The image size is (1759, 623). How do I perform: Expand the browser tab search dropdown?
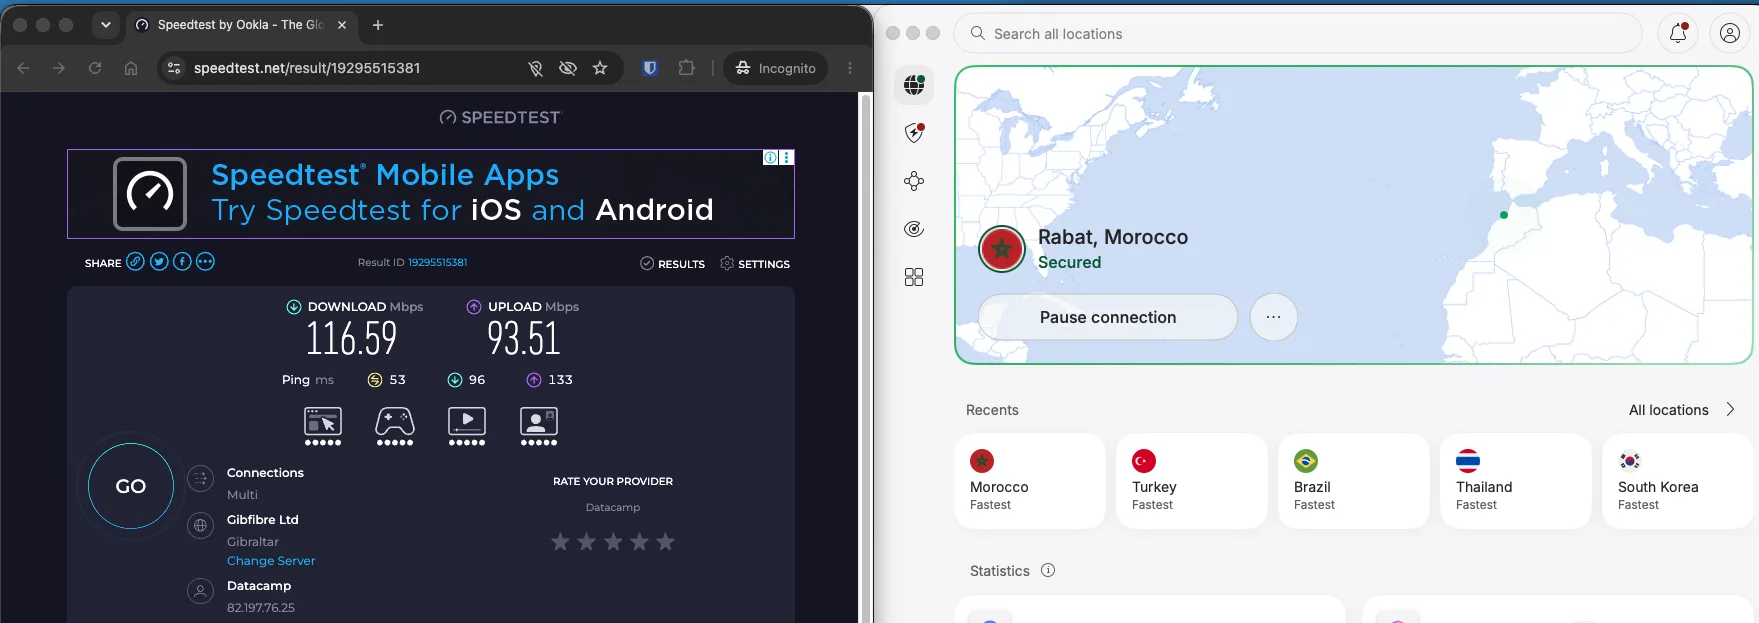point(106,25)
